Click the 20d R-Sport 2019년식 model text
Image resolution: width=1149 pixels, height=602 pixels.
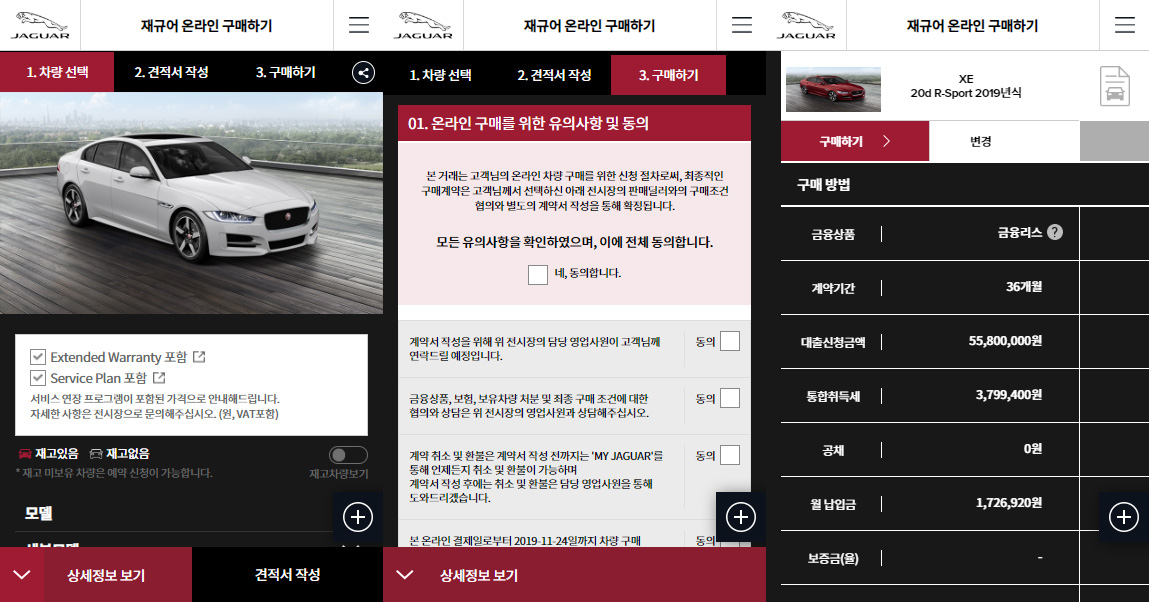coord(966,93)
